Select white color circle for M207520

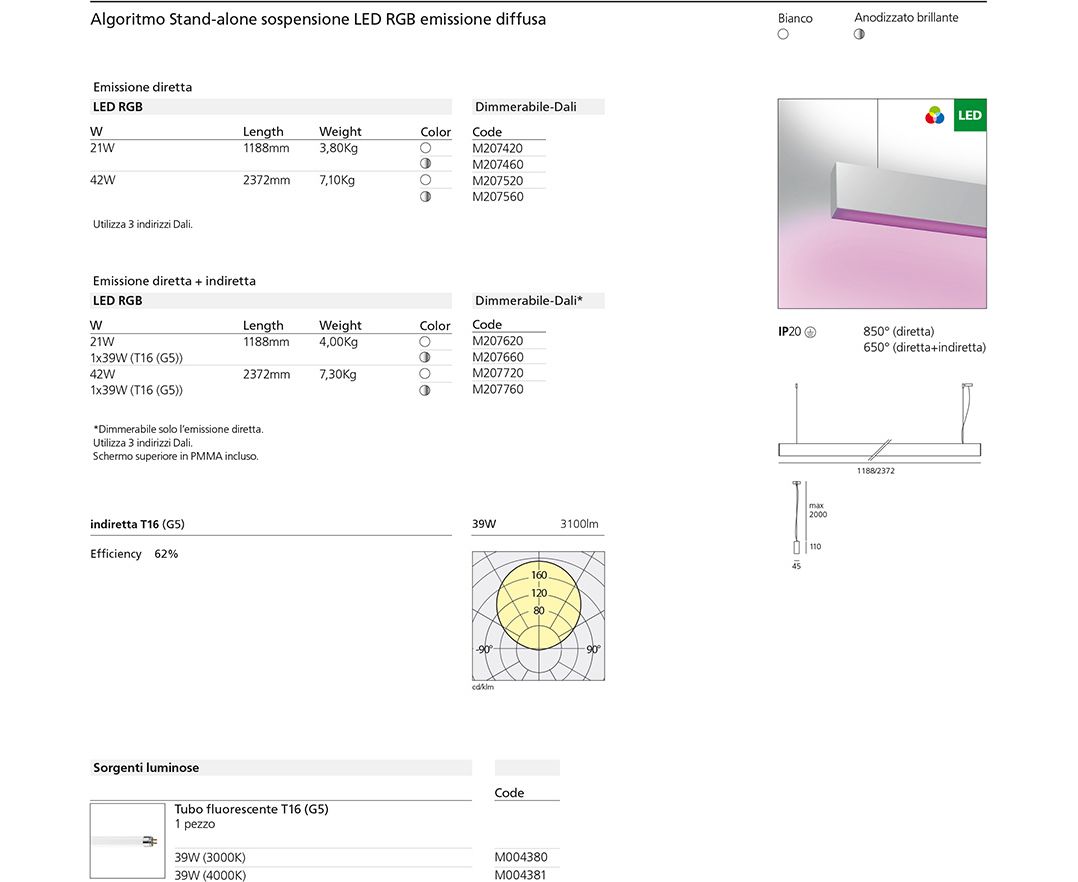coord(425,180)
